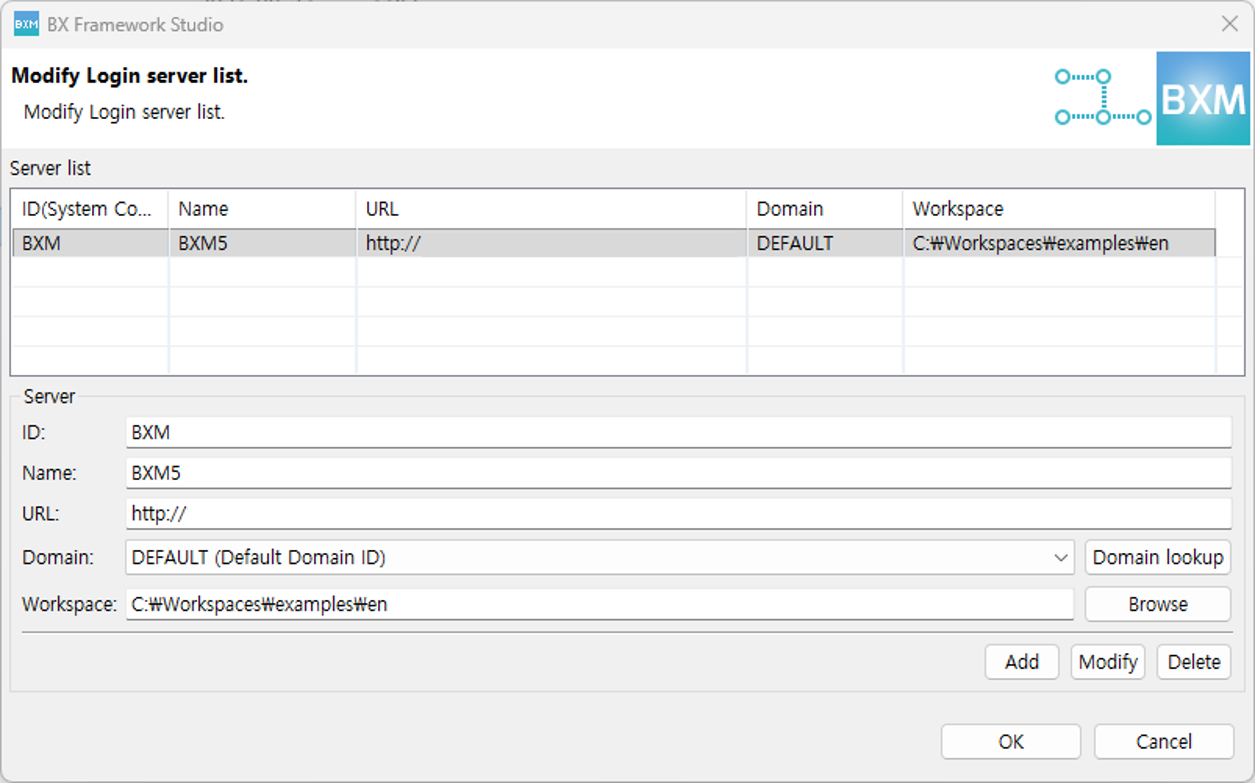
Task: Click the Add server button
Action: click(x=1021, y=662)
